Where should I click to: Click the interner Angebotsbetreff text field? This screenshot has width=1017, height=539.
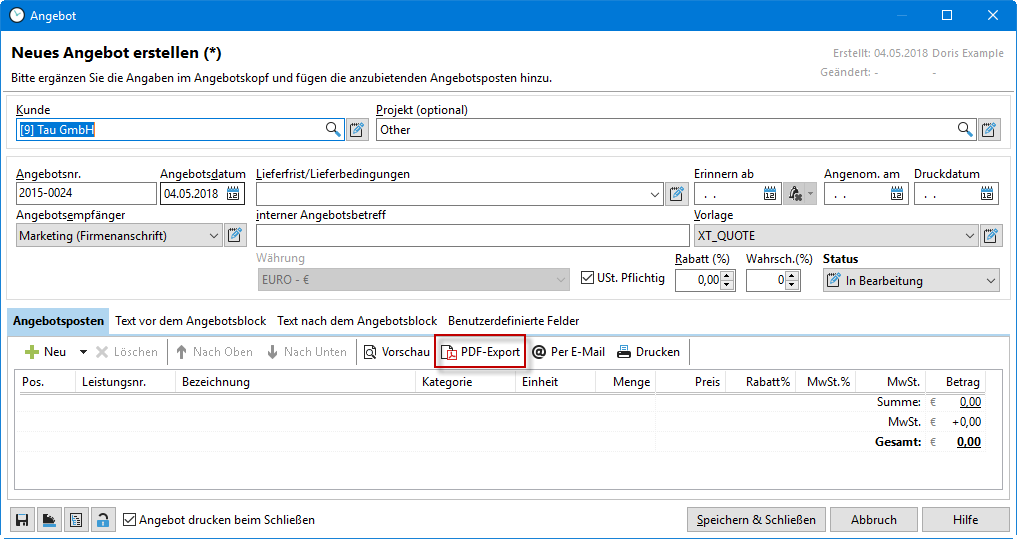(472, 236)
